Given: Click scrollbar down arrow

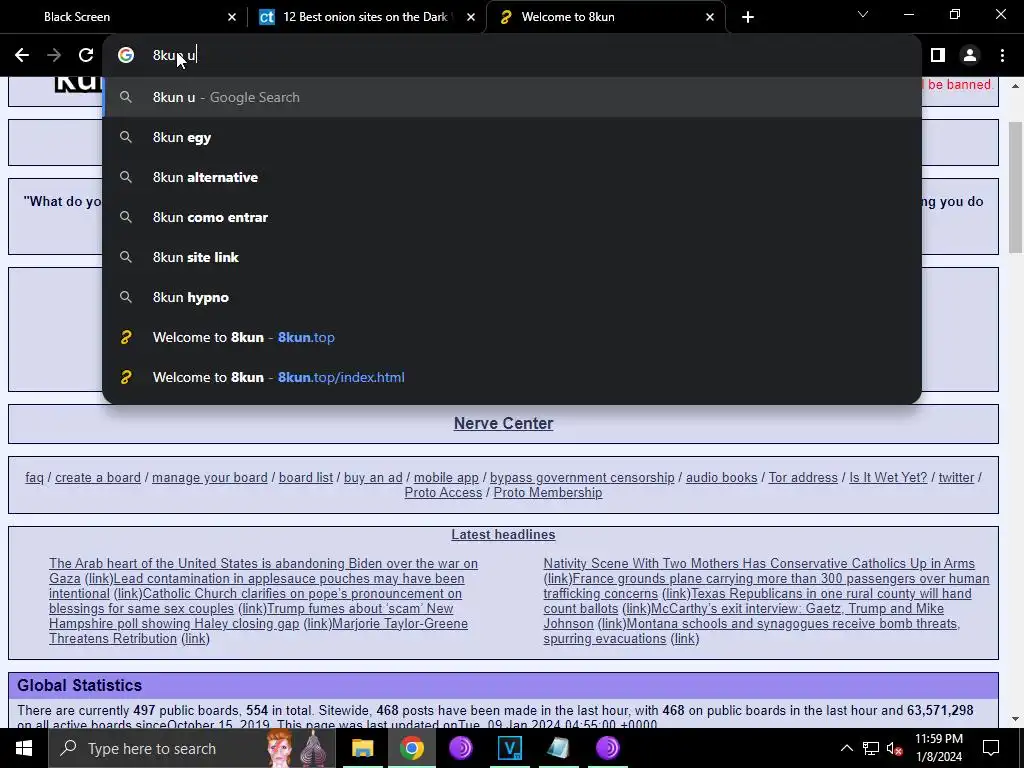Looking at the screenshot, I should (1016, 719).
